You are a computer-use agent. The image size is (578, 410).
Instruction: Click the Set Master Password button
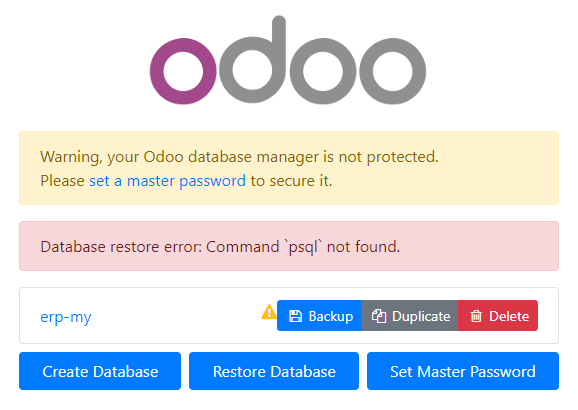(x=463, y=371)
